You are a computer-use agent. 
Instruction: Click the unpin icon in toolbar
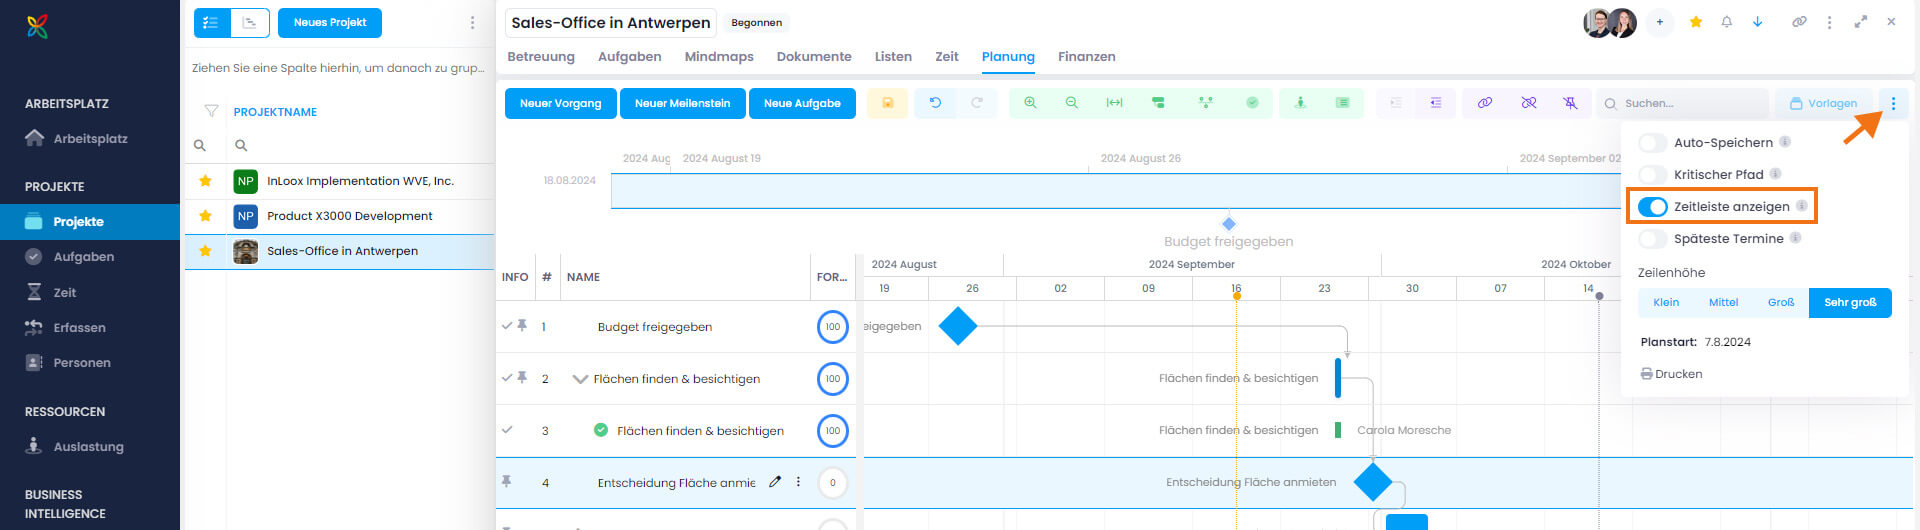1571,103
